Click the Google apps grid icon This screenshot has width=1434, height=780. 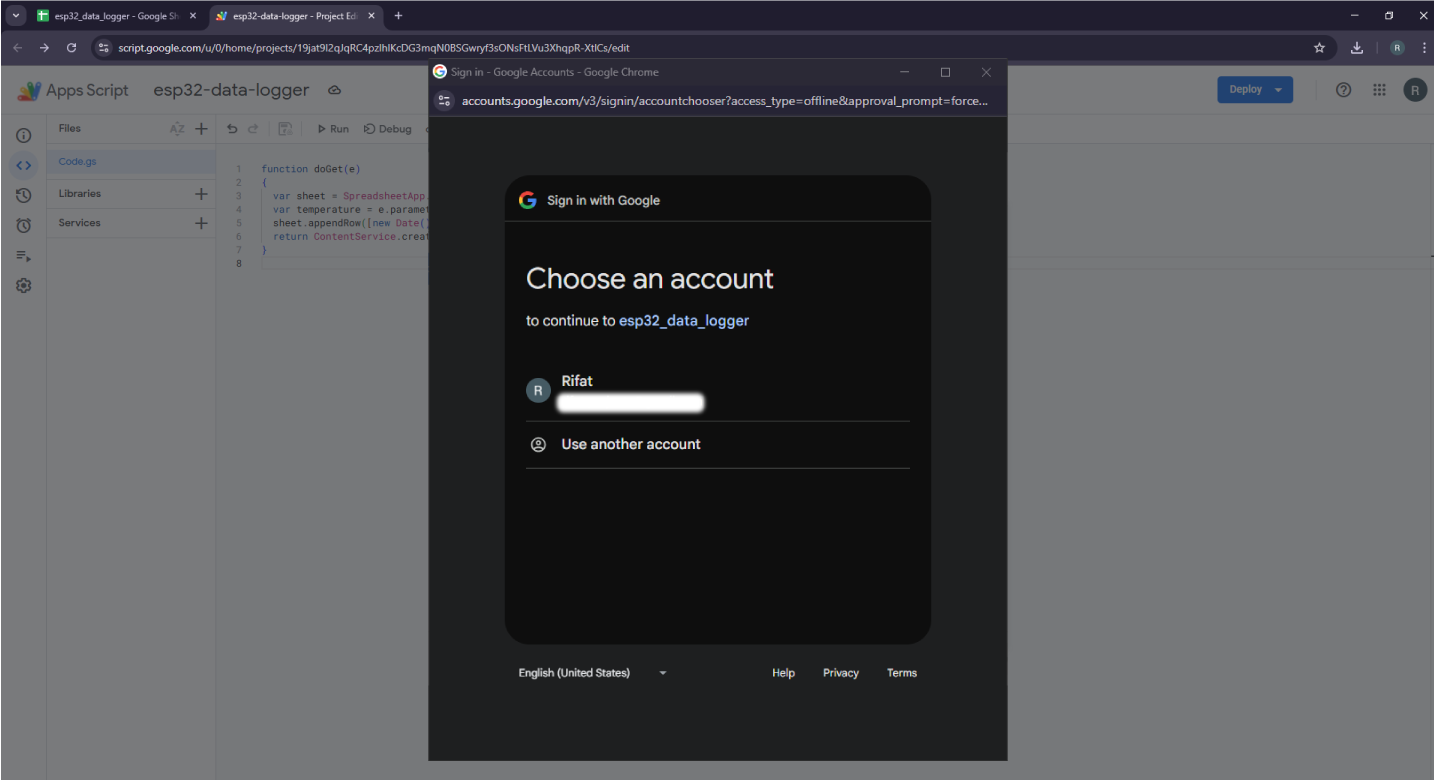pyautogui.click(x=1379, y=90)
